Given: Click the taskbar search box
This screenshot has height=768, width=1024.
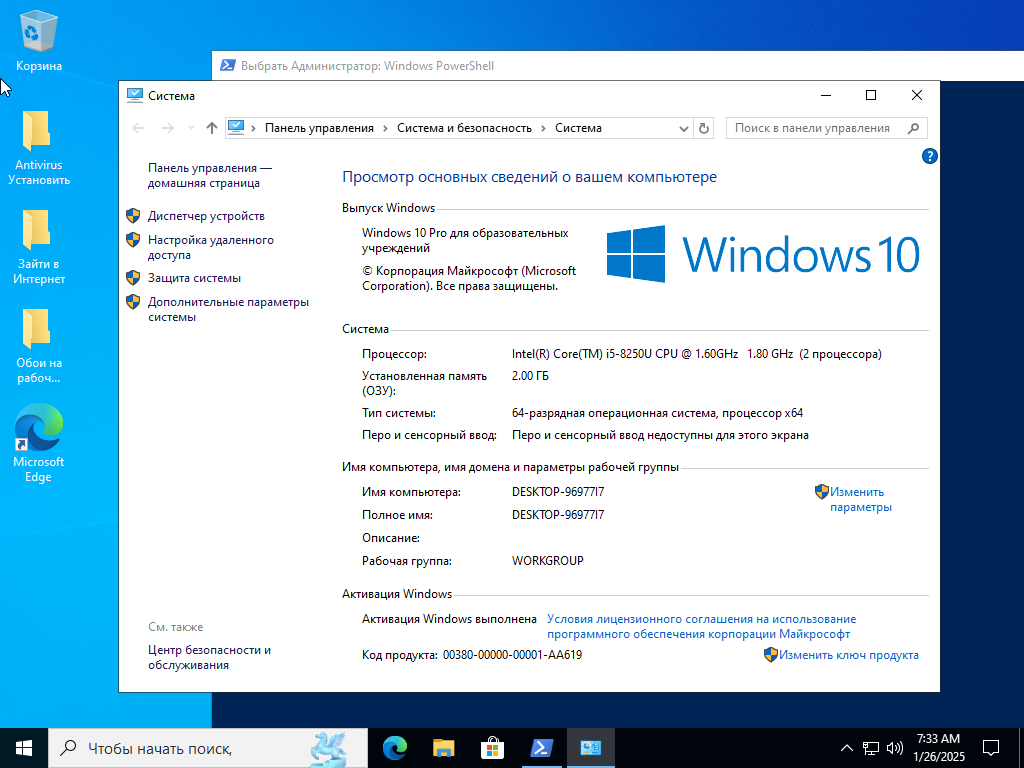Looking at the screenshot, I should coord(208,748).
